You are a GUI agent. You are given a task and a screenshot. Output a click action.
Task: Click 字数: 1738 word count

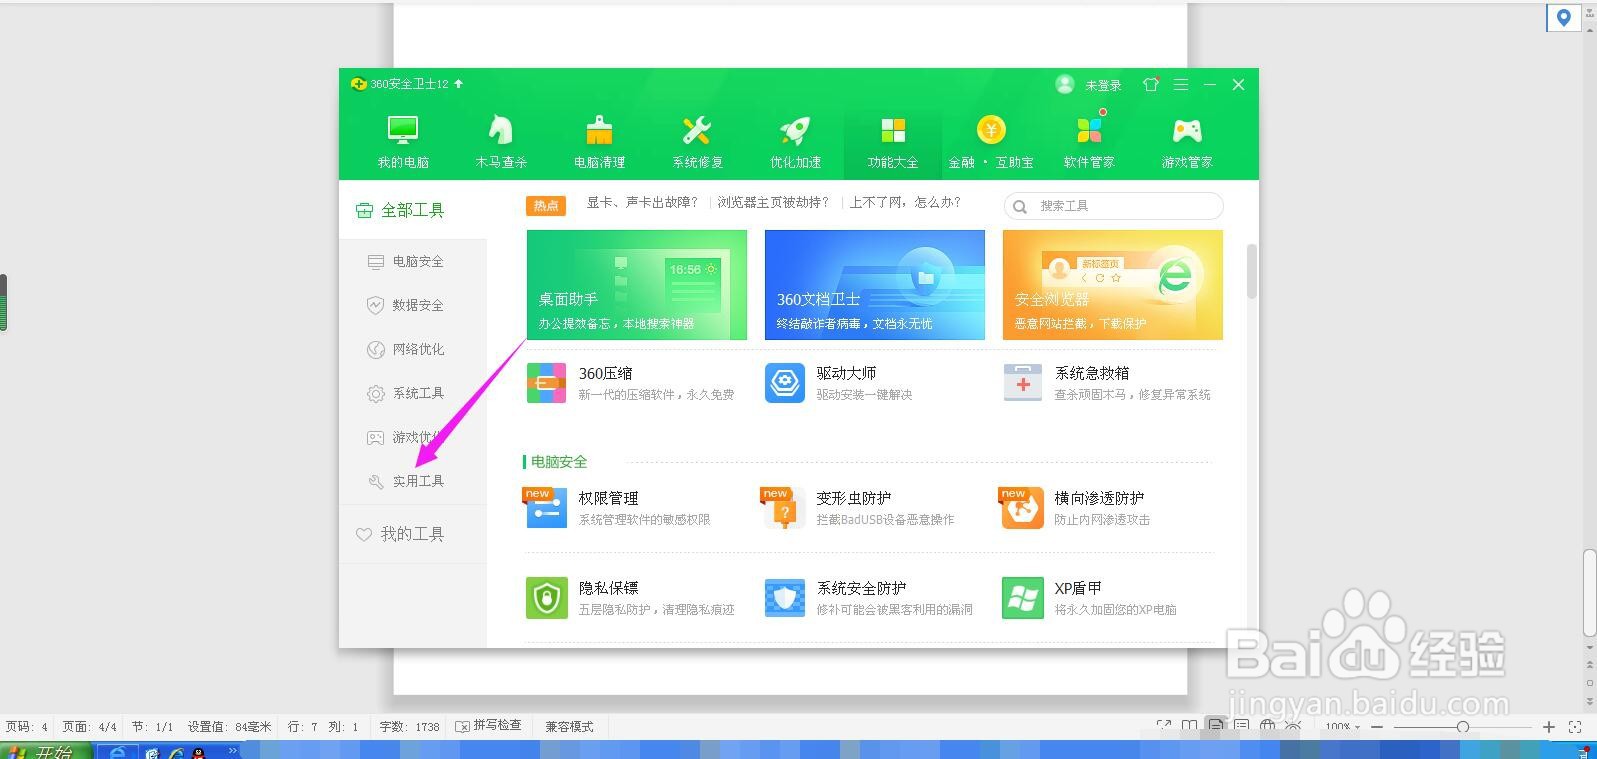tap(410, 727)
